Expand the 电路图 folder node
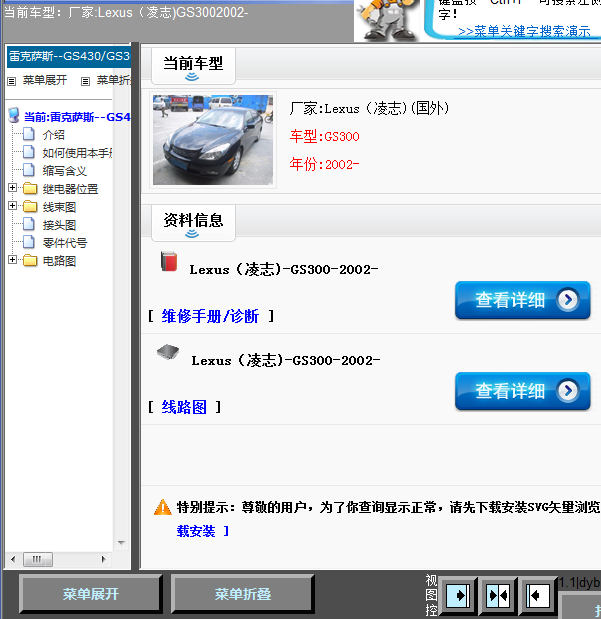Image resolution: width=601 pixels, height=619 pixels. [12, 260]
